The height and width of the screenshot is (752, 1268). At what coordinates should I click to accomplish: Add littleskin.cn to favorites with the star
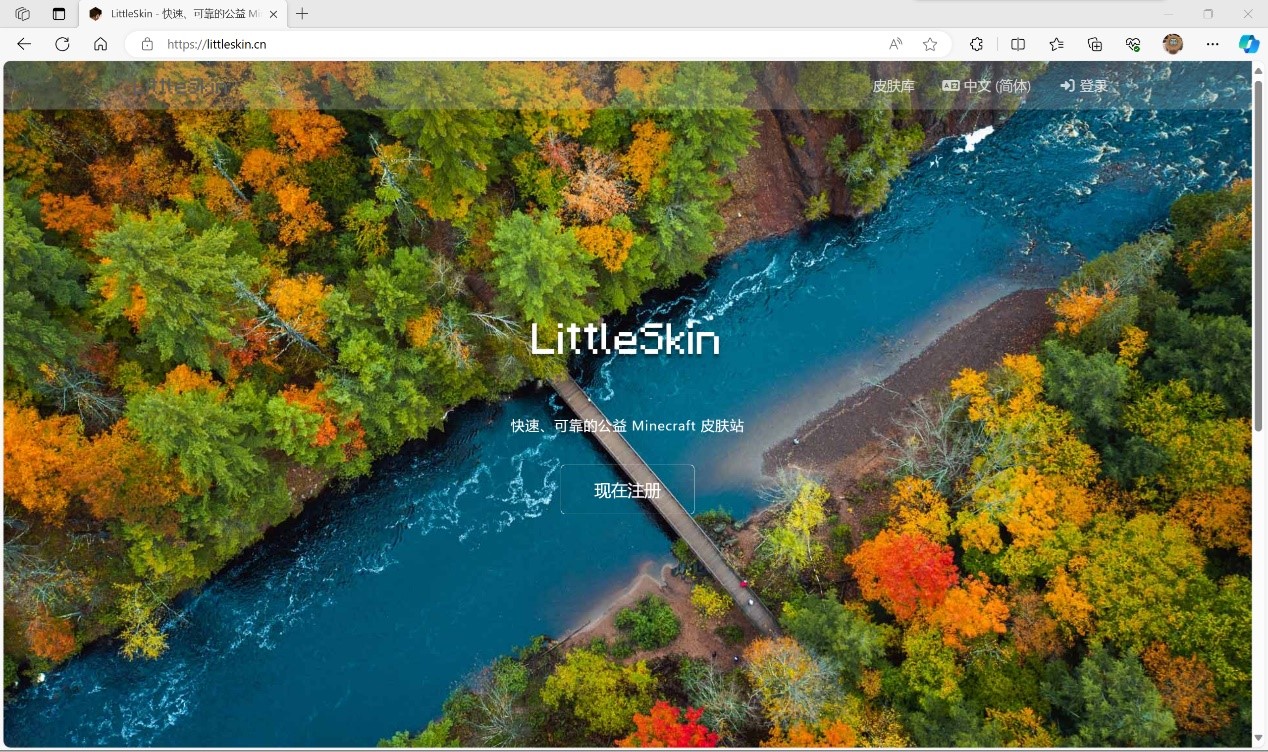pos(930,44)
